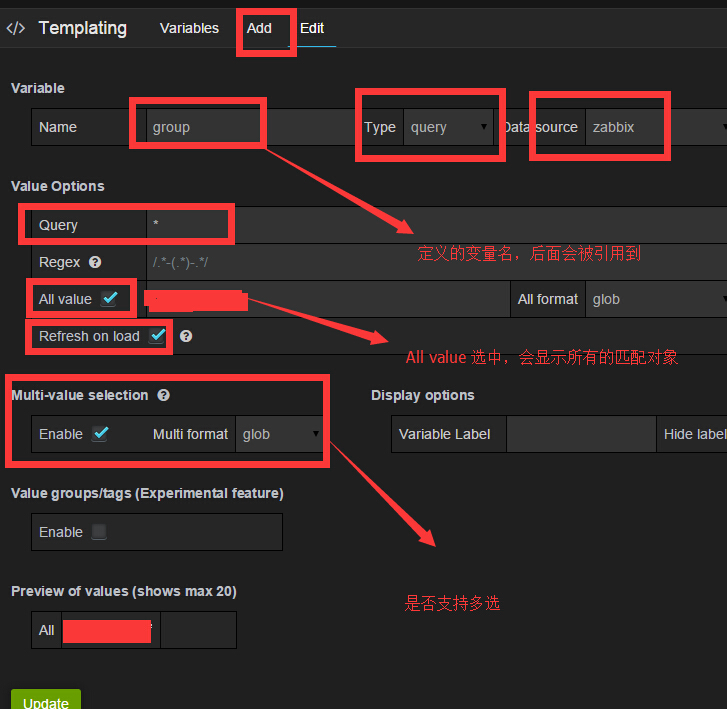The height and width of the screenshot is (709, 727).
Task: Click the Templating code icon
Action: pos(15,28)
